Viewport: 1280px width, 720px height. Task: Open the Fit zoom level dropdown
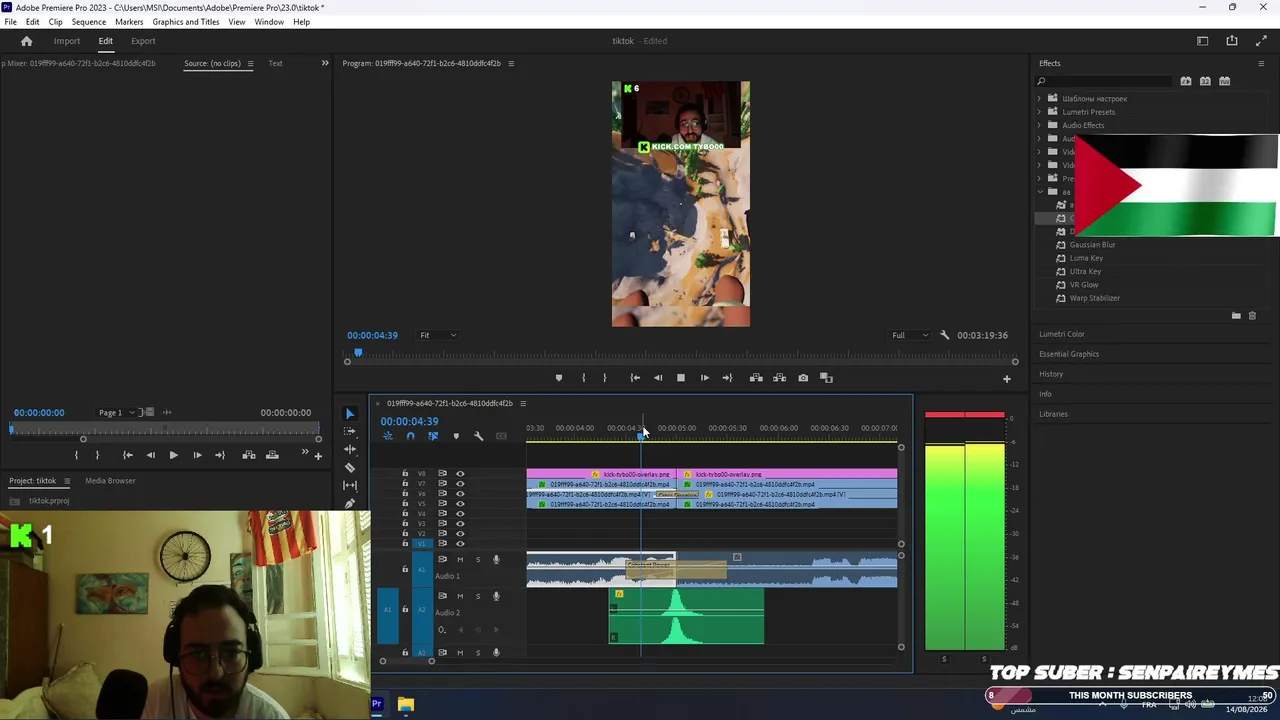coord(438,335)
